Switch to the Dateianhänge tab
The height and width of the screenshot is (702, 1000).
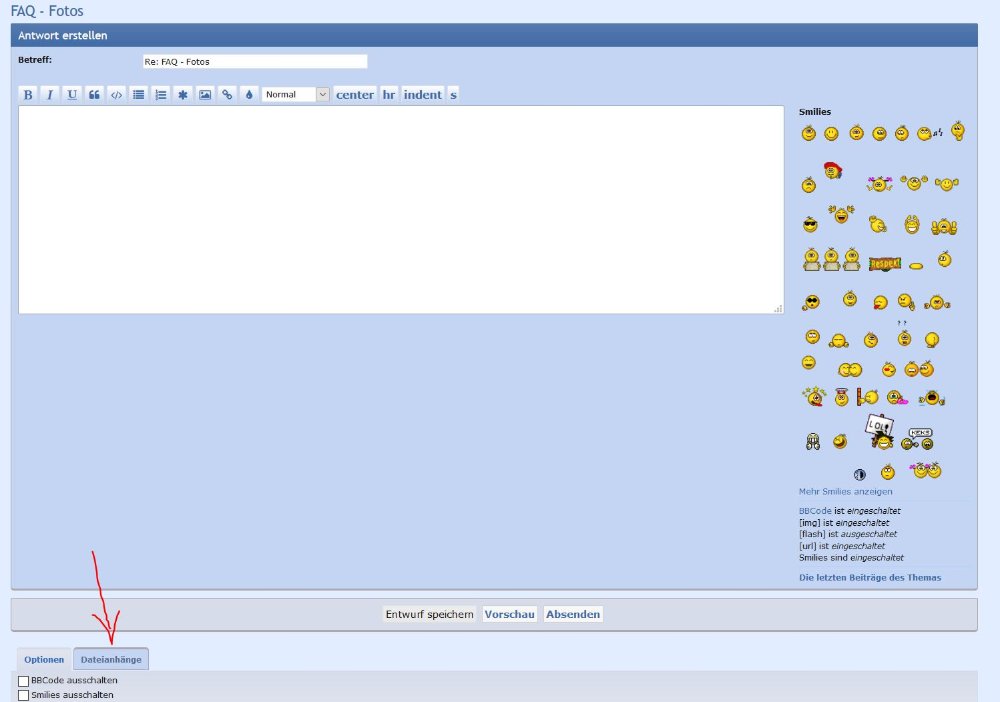coord(111,659)
